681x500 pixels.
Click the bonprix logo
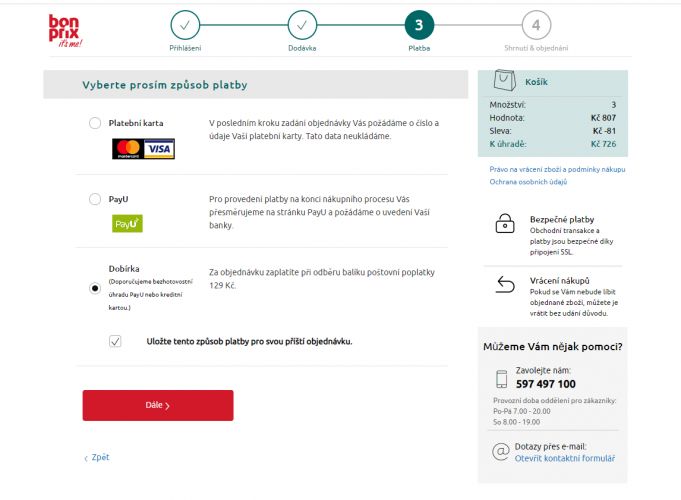65,31
